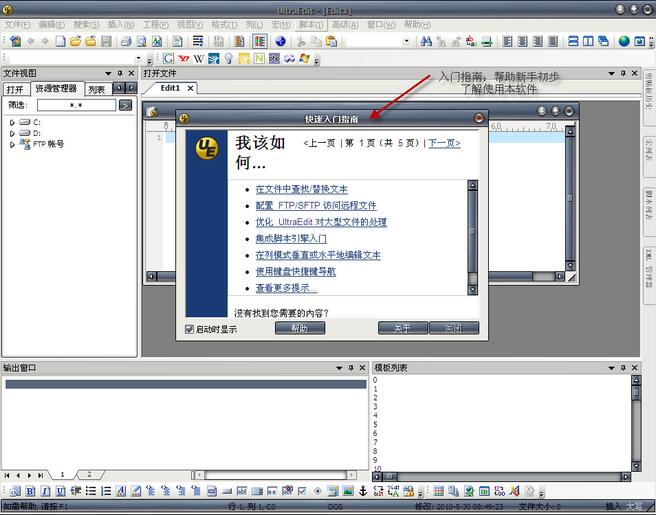Switch to the 资源管理器 tab
The width and height of the screenshot is (656, 515).
[x=56, y=88]
